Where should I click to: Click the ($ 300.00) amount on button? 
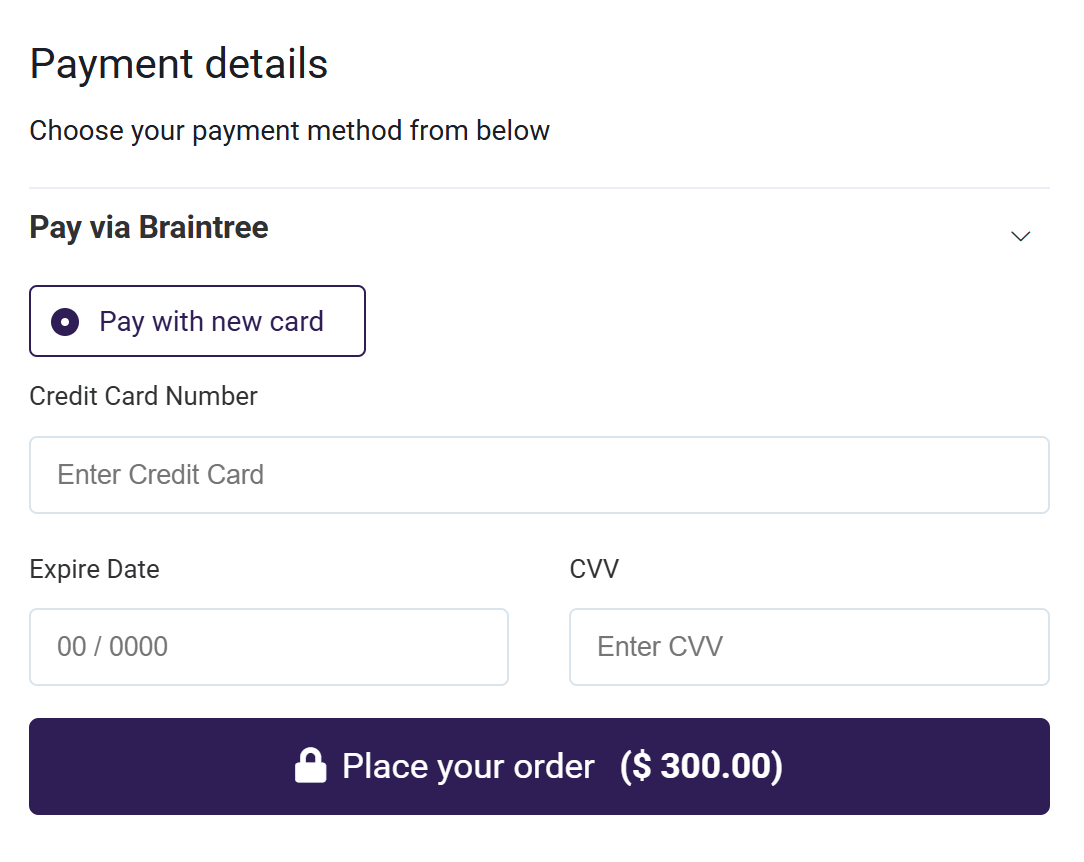click(702, 766)
